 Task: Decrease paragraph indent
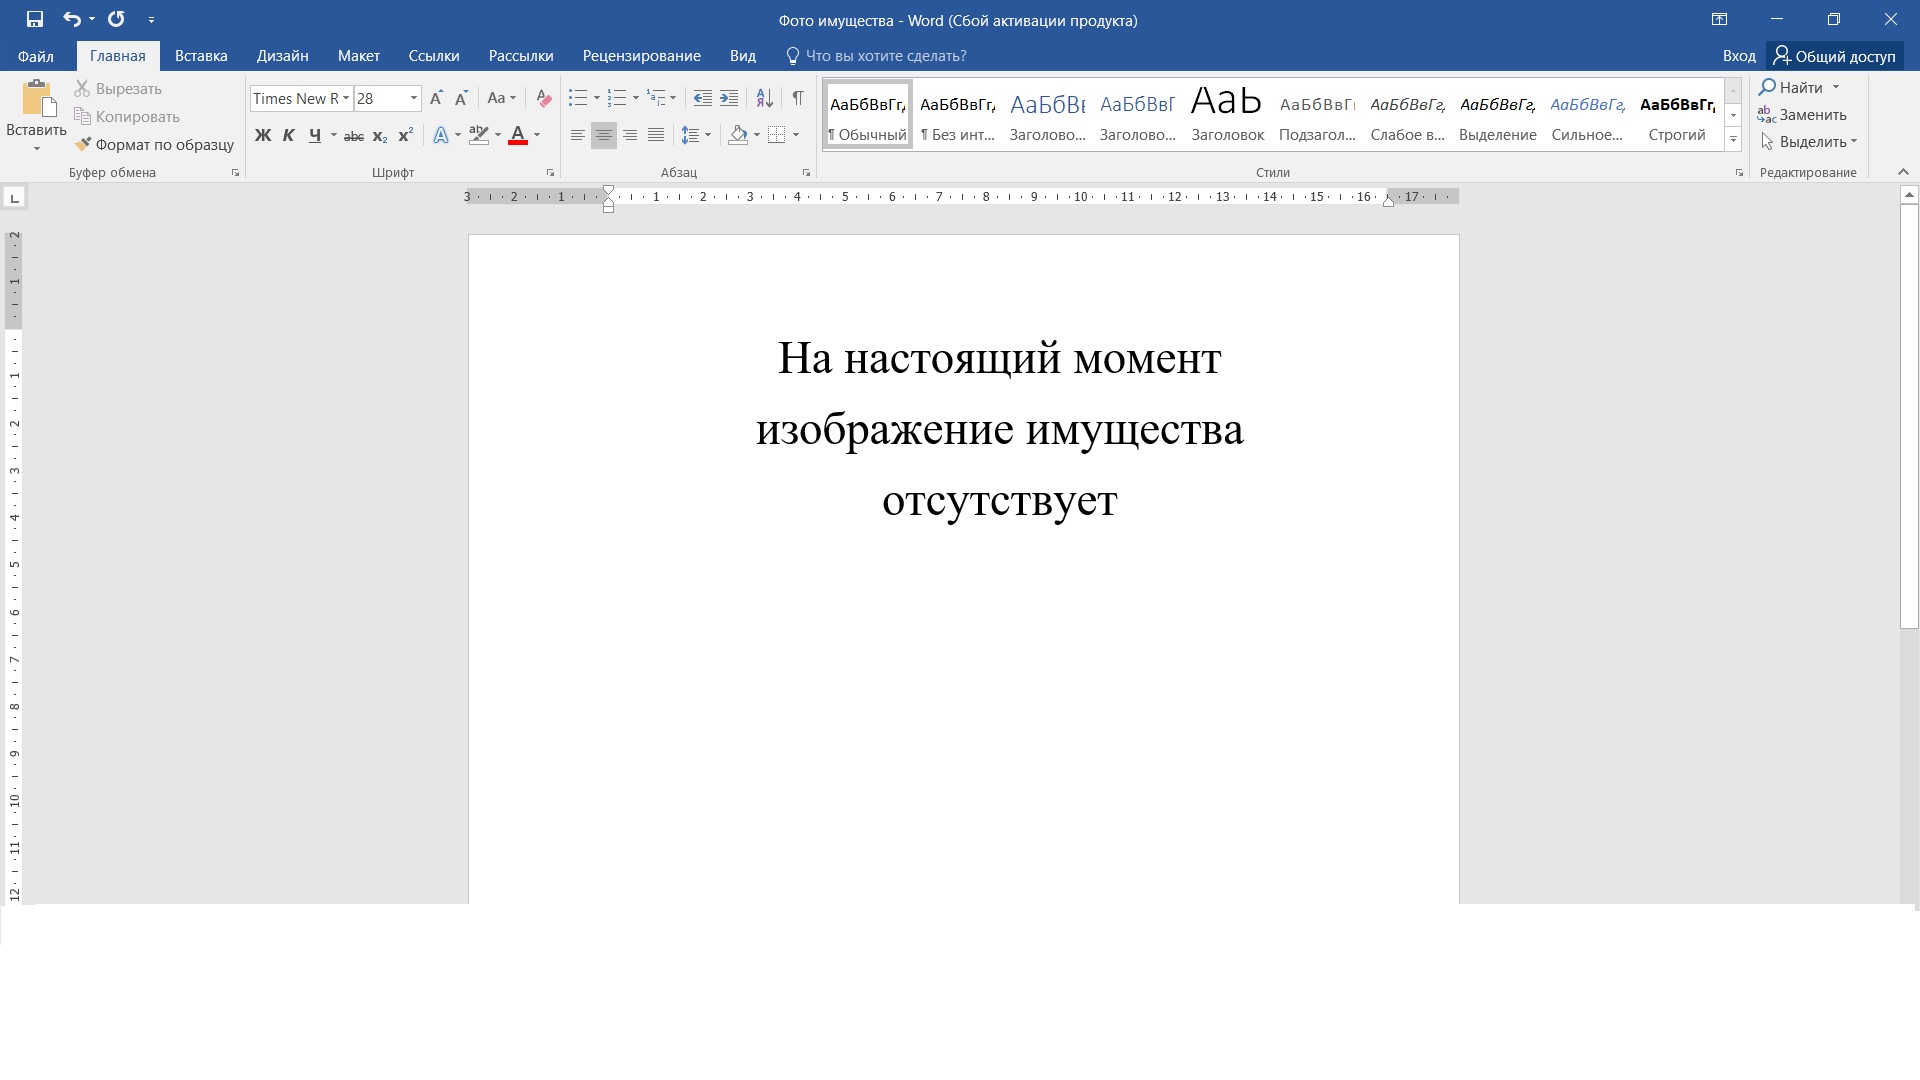(703, 98)
